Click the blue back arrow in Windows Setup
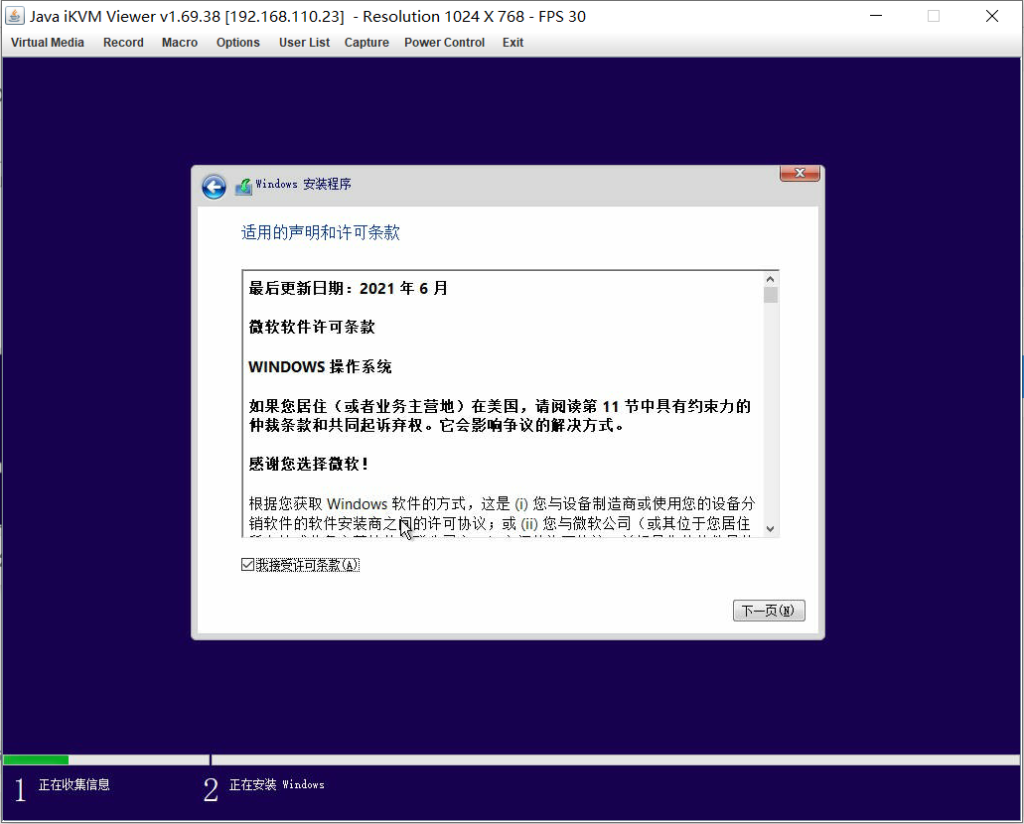 213,186
